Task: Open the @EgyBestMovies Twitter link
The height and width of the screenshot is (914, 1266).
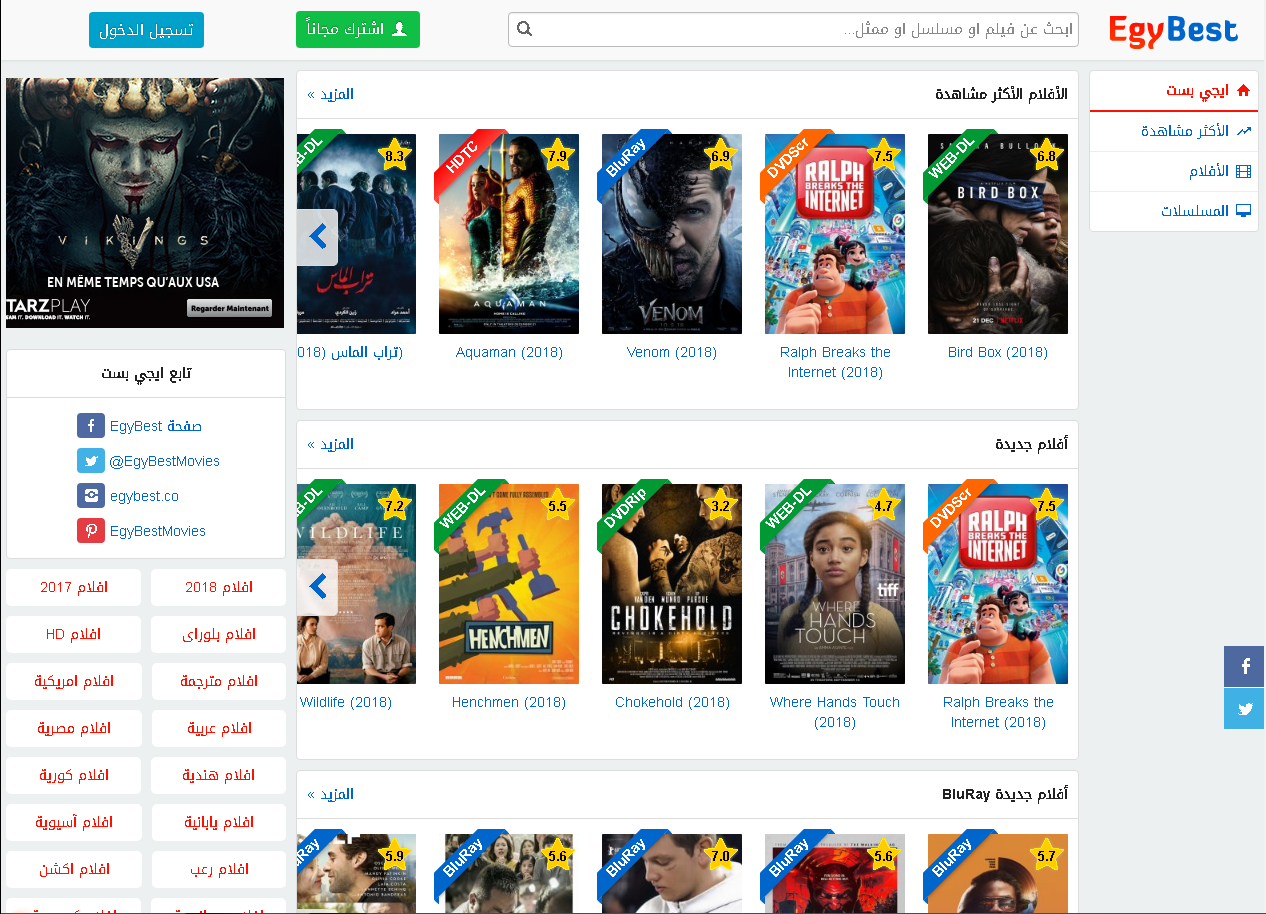Action: (165, 461)
